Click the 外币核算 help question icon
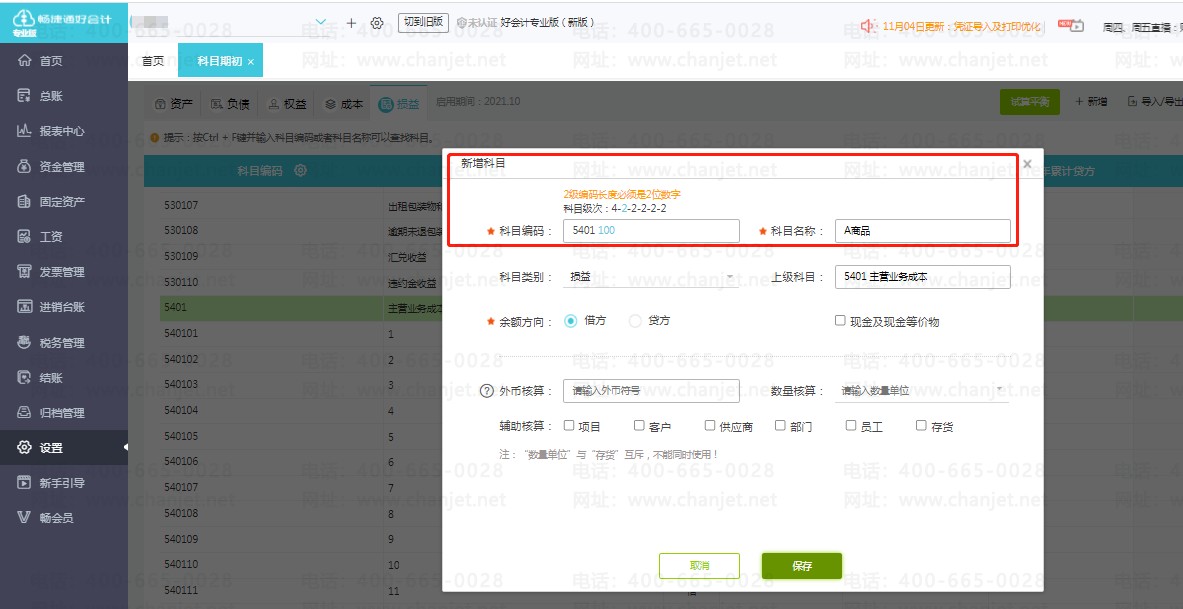The height and width of the screenshot is (609, 1183). tap(487, 391)
